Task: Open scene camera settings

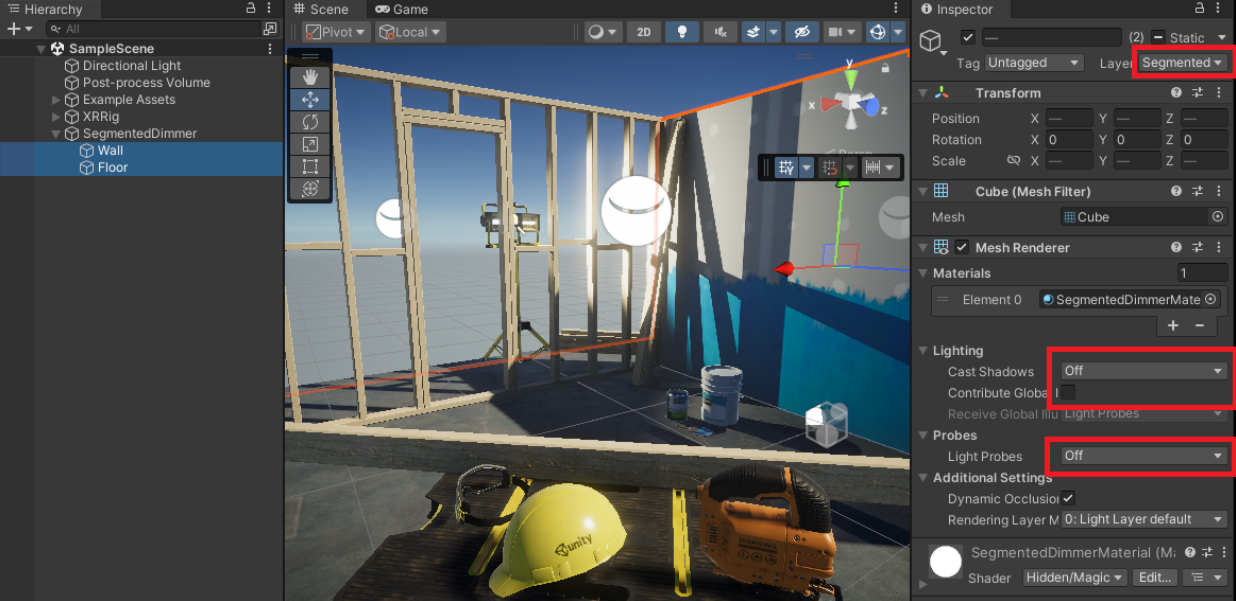Action: point(841,32)
